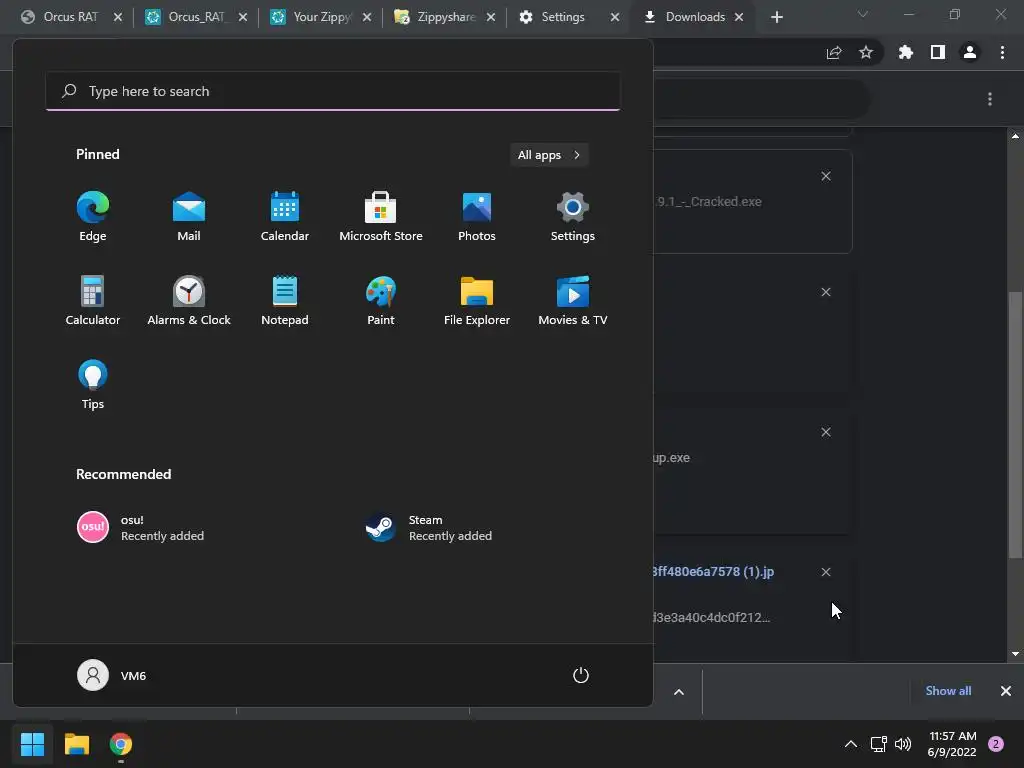Click the share this page icon
The height and width of the screenshot is (768, 1024).
pos(834,53)
